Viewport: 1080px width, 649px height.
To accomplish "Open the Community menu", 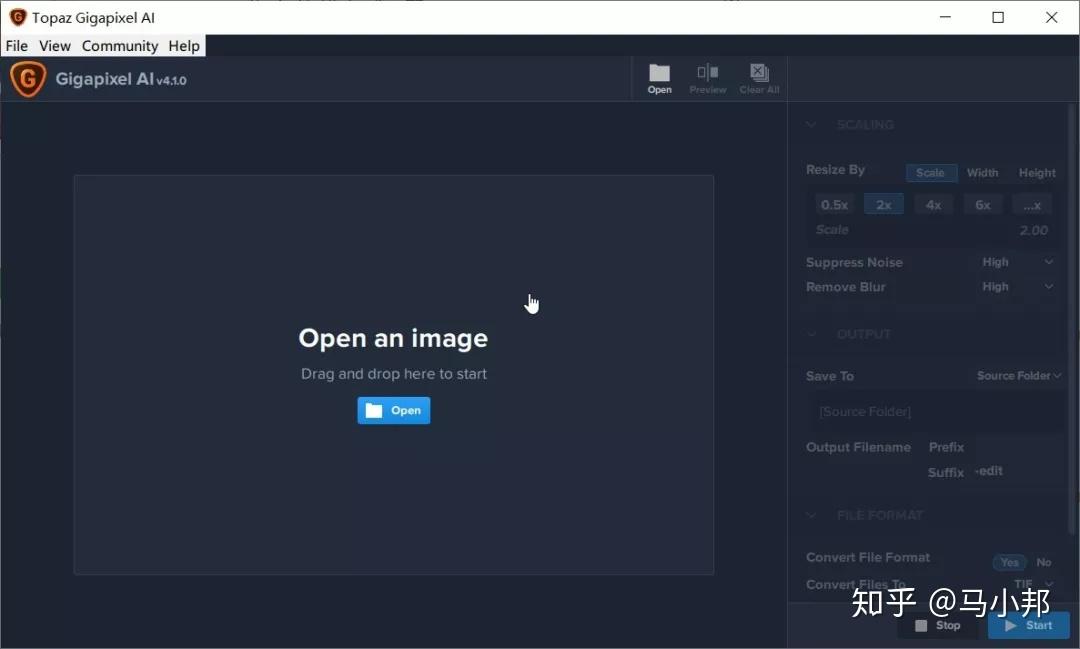I will (120, 46).
